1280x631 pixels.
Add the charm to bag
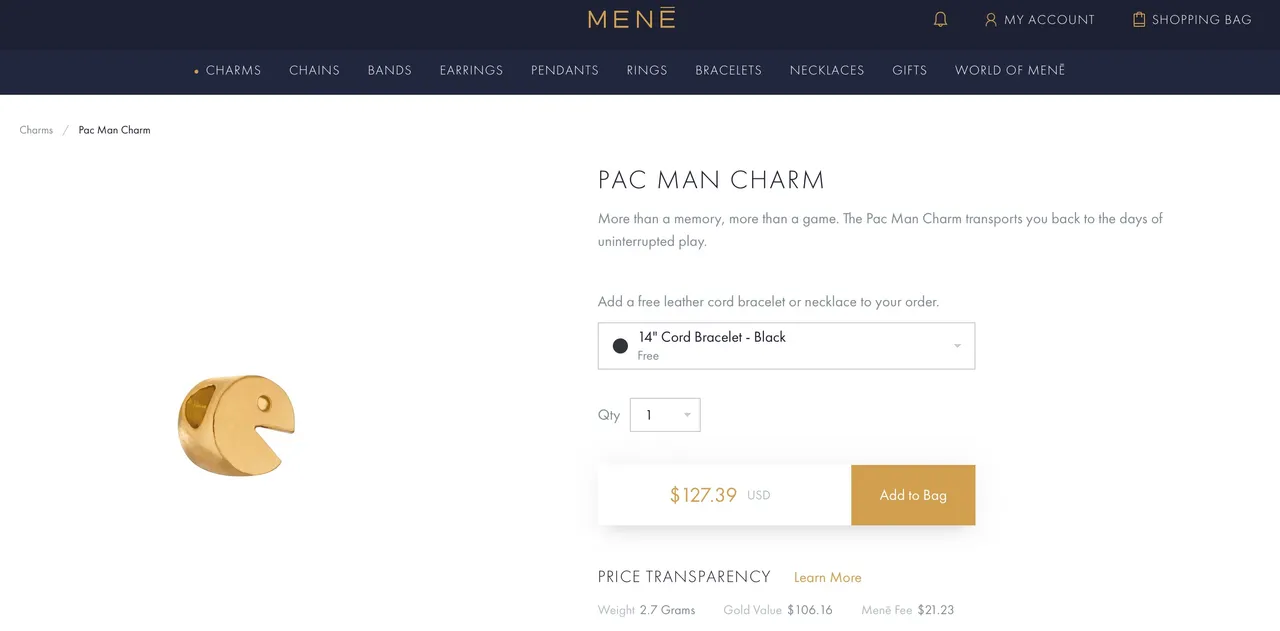[x=913, y=495]
